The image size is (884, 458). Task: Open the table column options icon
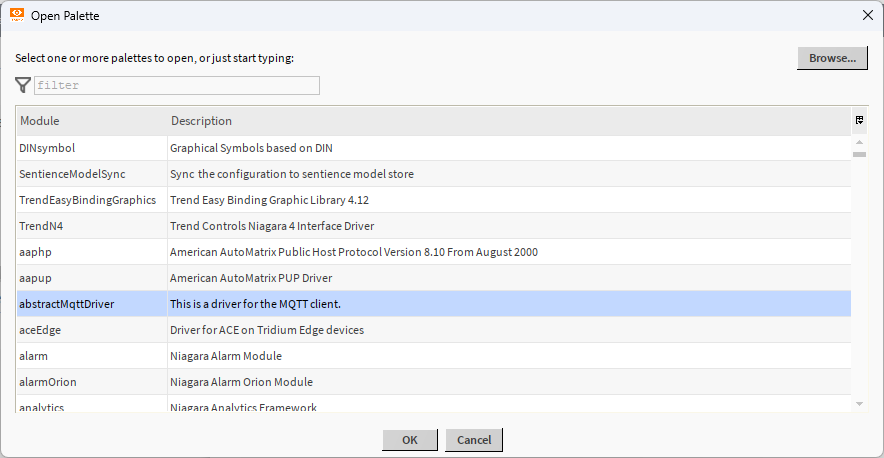coord(859,120)
